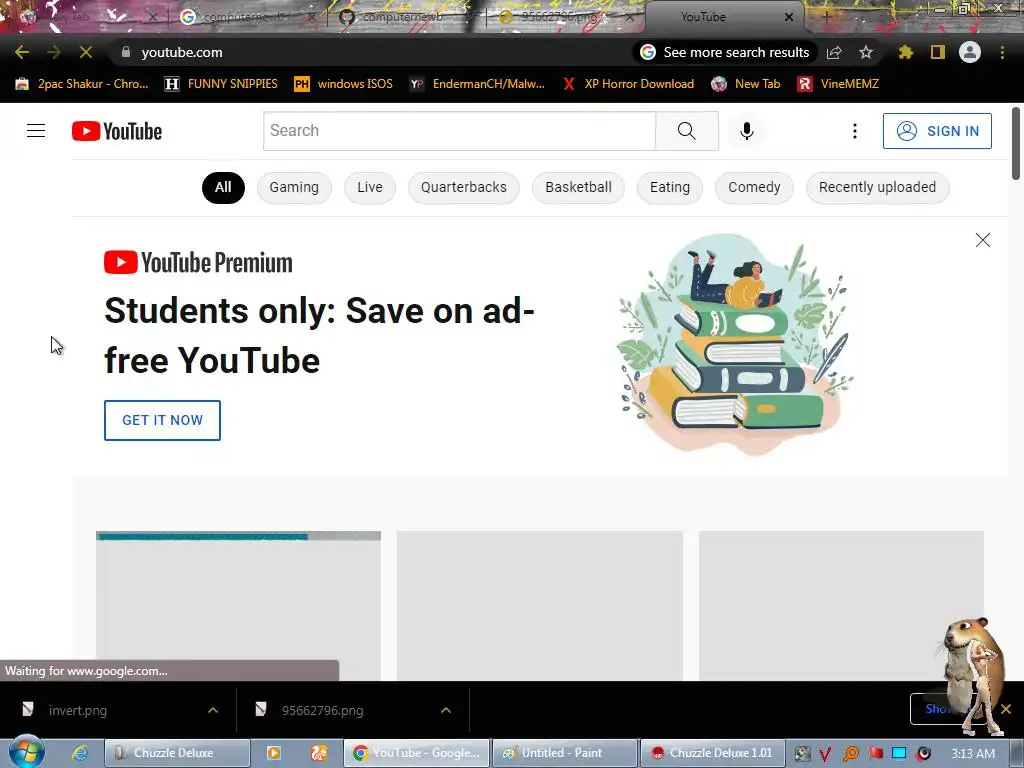Image resolution: width=1024 pixels, height=768 pixels.
Task: Open the VineMEMZ bookmark
Action: click(839, 84)
